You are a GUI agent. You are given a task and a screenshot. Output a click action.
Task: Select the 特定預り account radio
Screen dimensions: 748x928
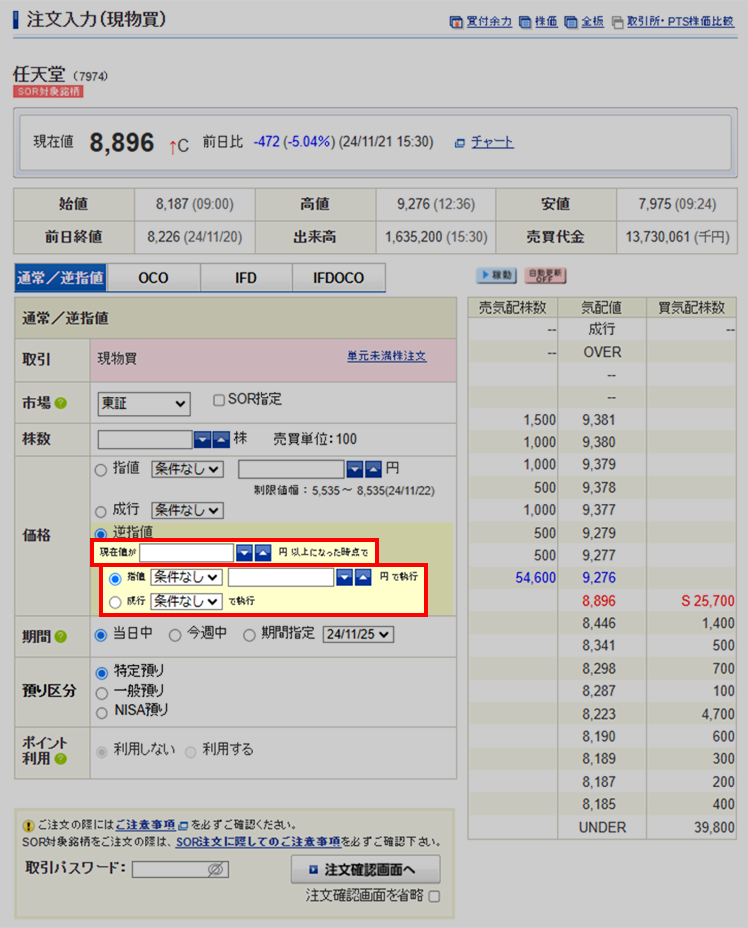point(102,673)
